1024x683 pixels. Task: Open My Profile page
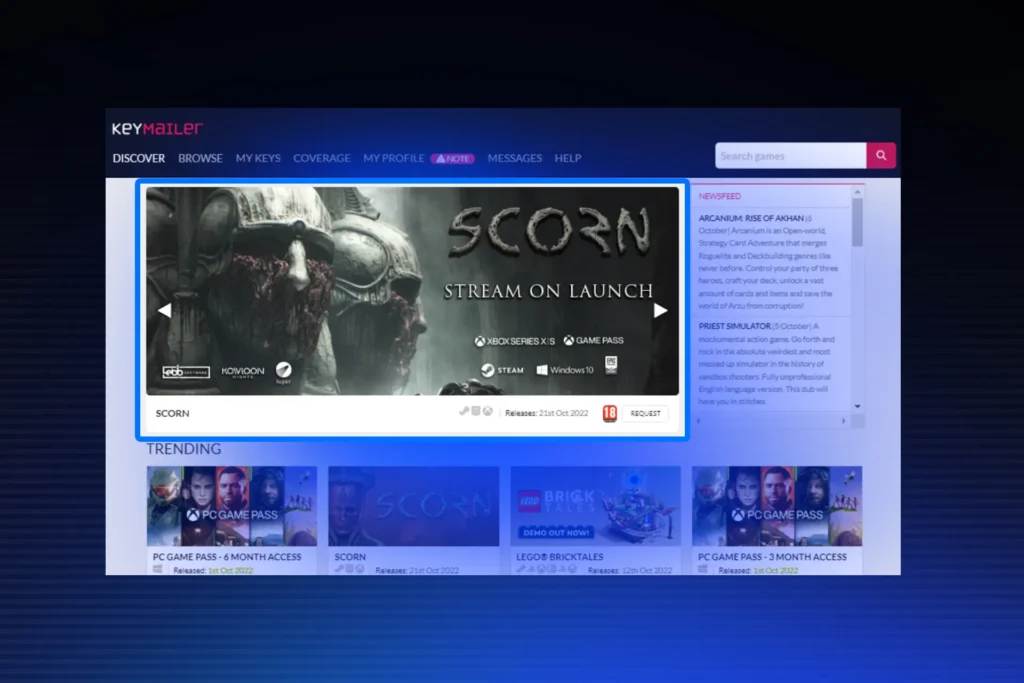click(x=394, y=158)
